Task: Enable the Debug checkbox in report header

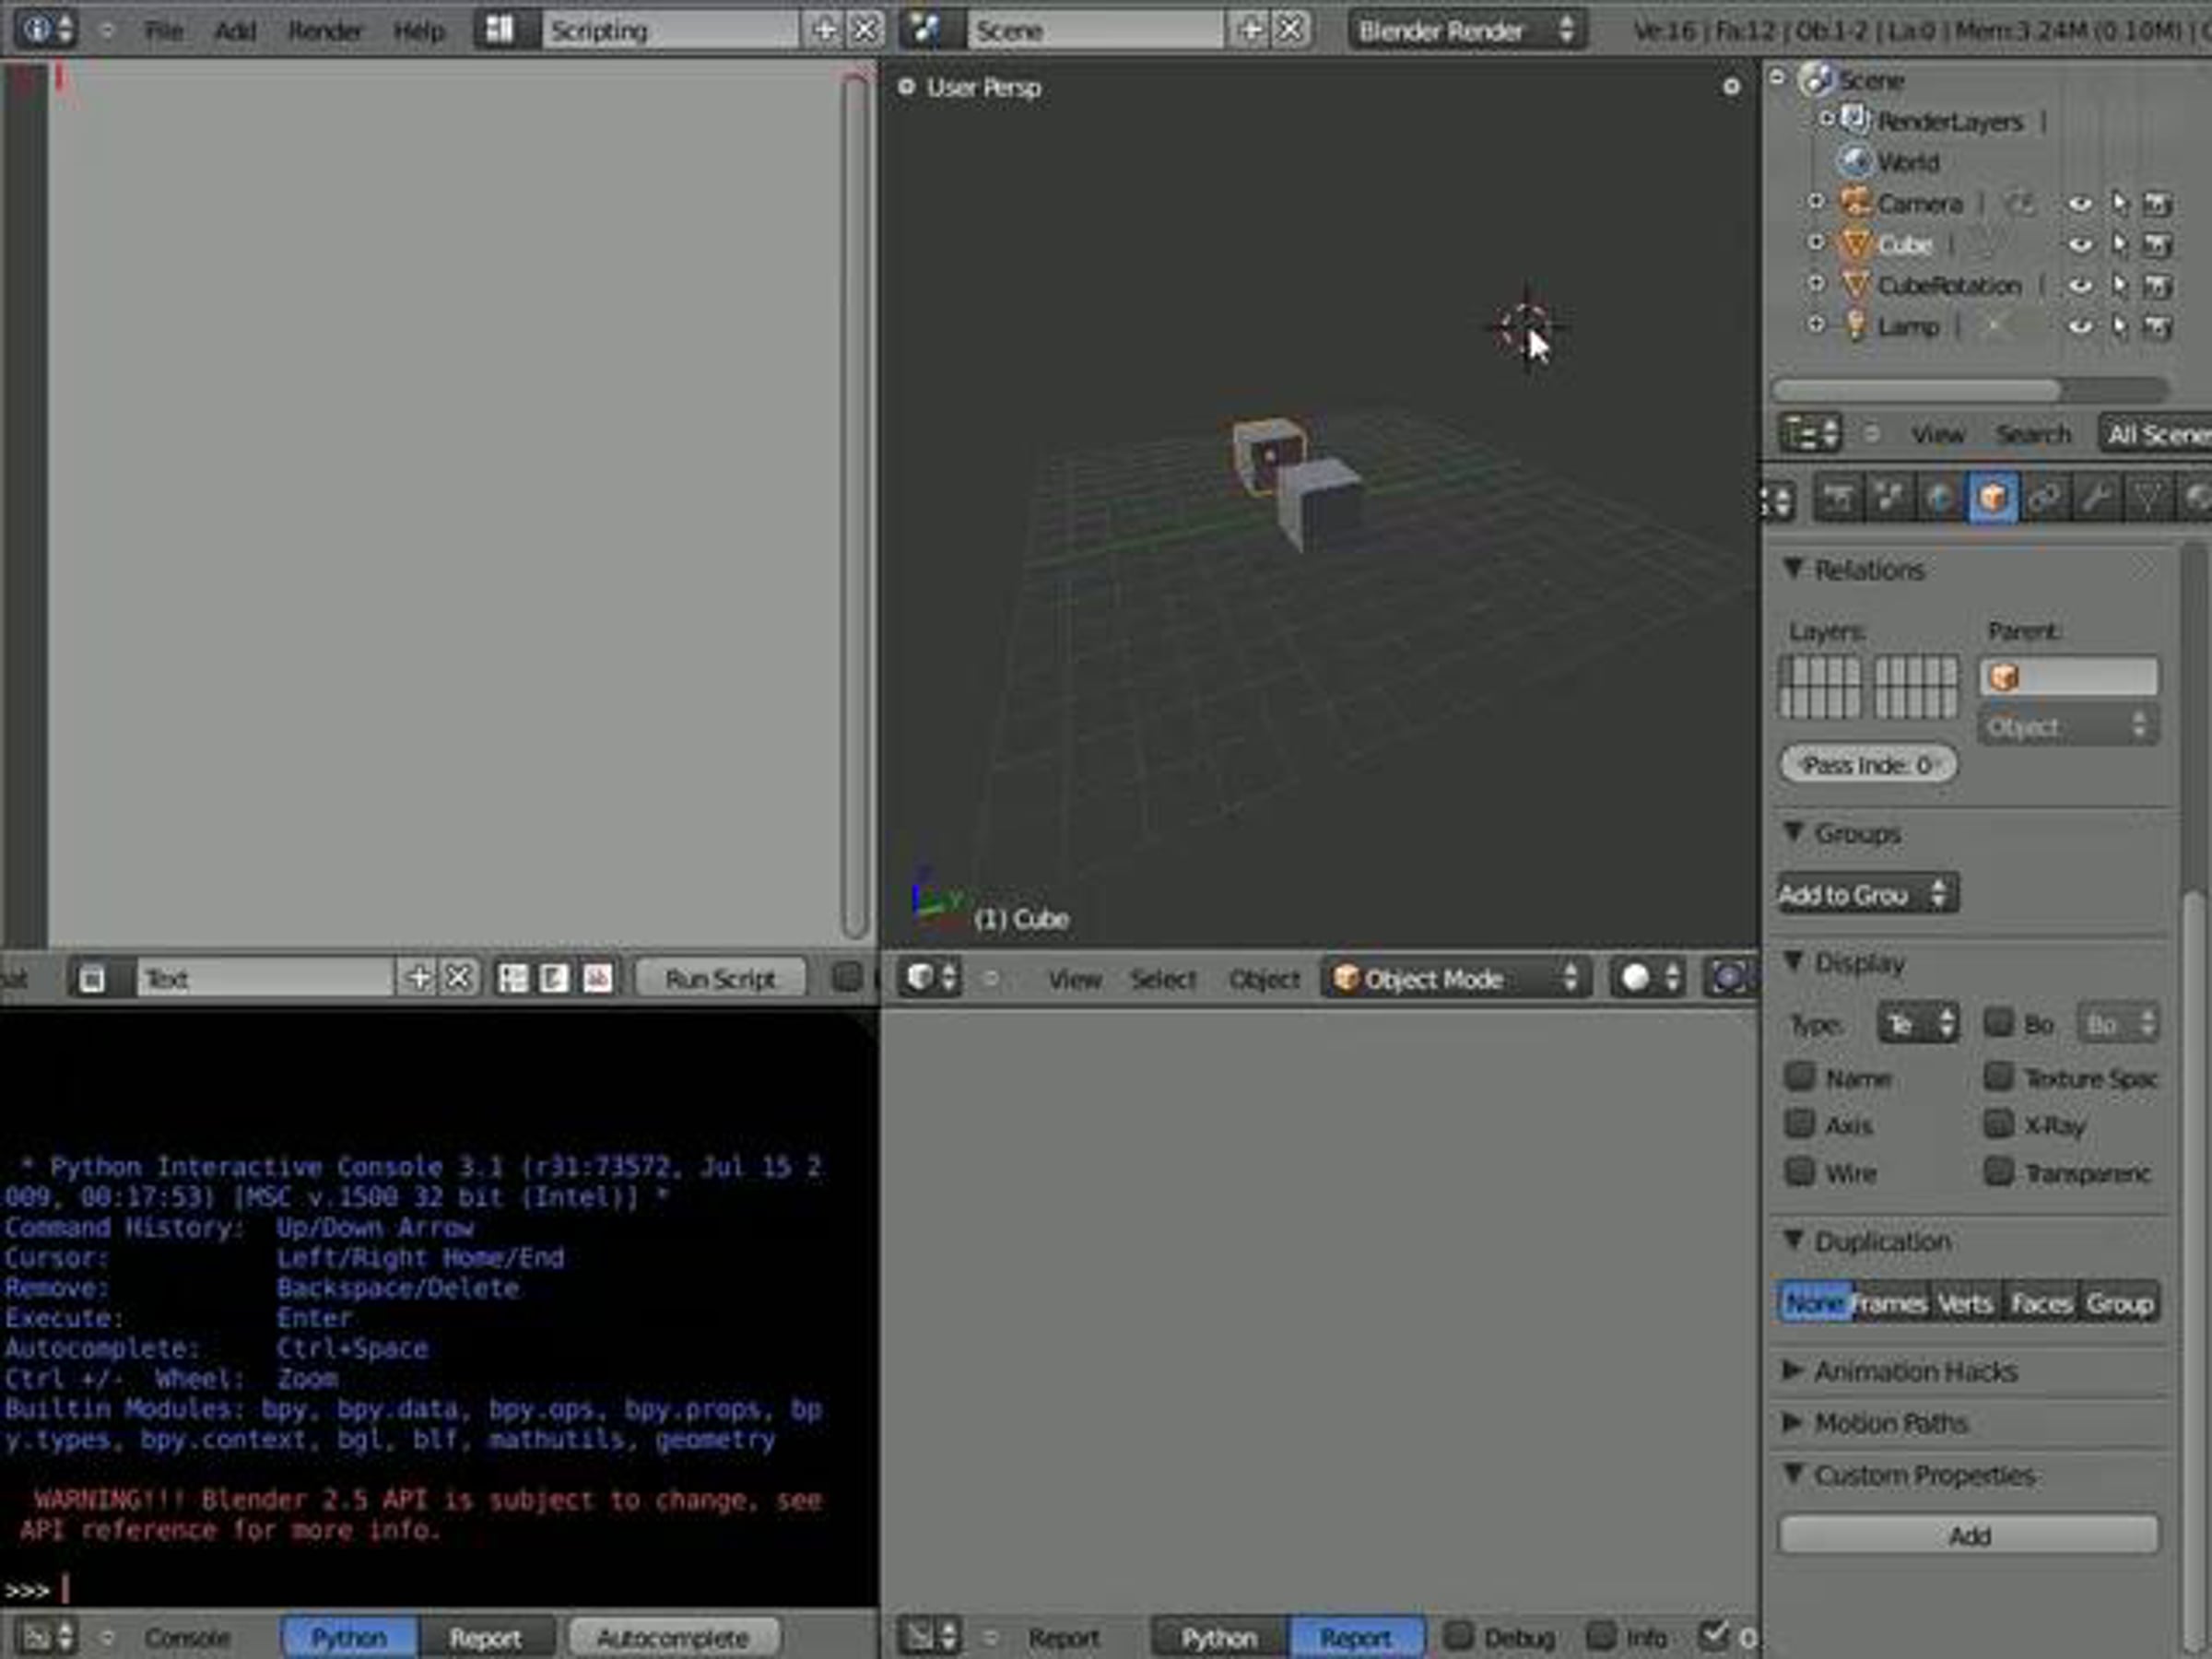Action: 1459,1636
